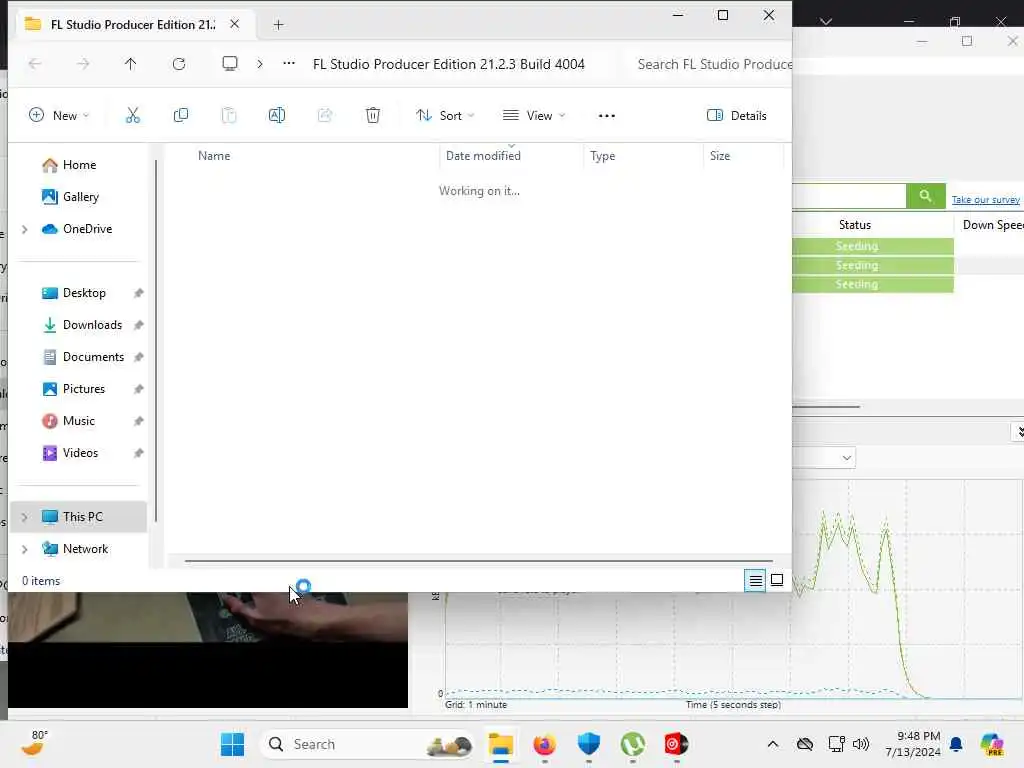Expand the This PC tree node
Image resolution: width=1024 pixels, height=768 pixels.
tap(25, 517)
